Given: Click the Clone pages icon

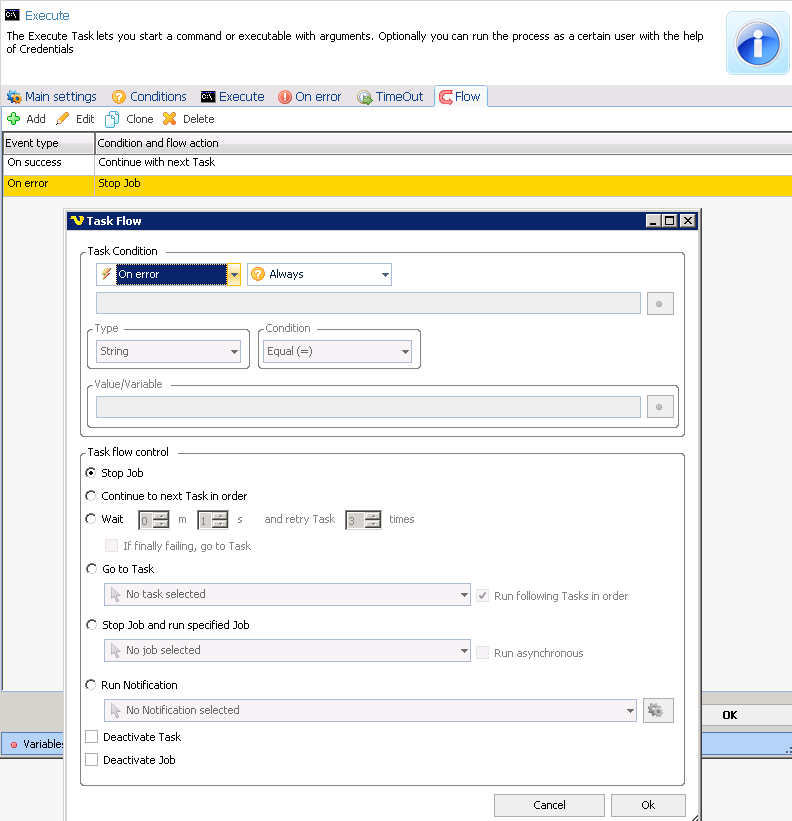Looking at the screenshot, I should [113, 119].
